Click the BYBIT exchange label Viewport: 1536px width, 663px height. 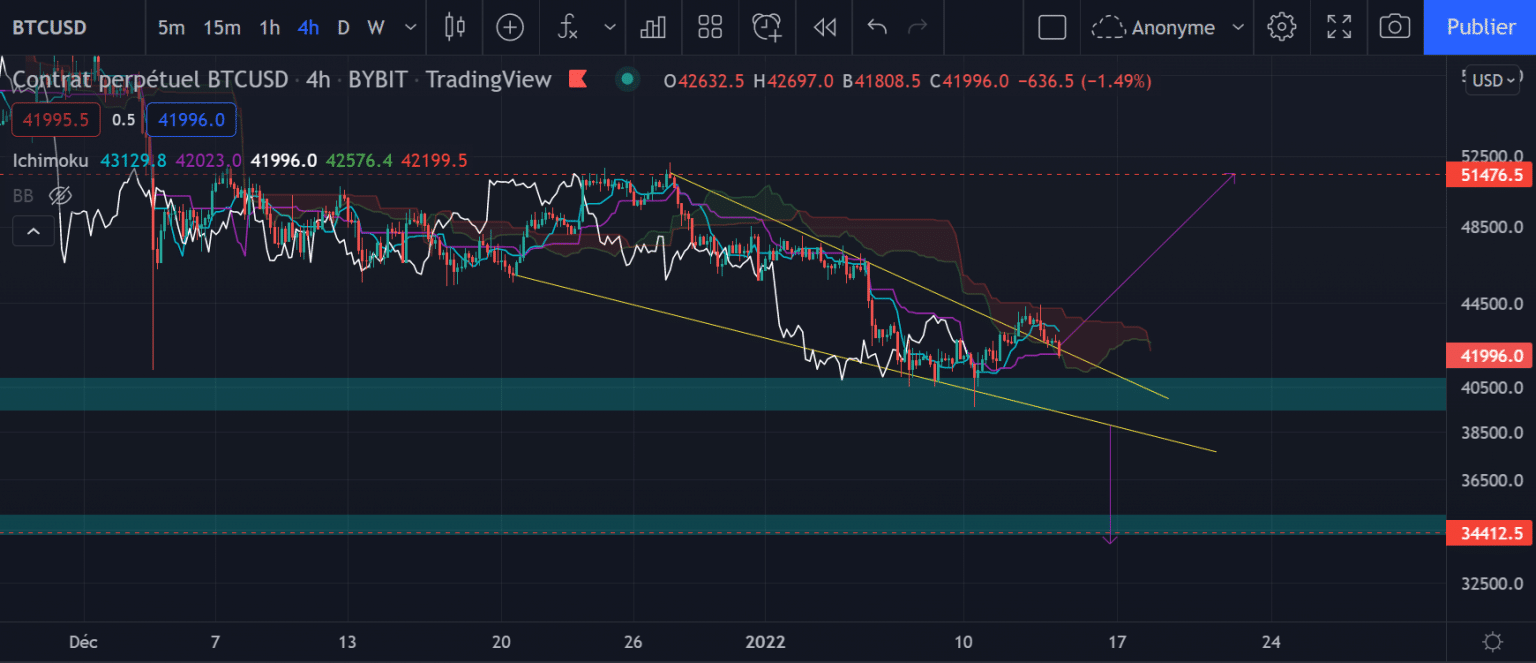point(377,80)
